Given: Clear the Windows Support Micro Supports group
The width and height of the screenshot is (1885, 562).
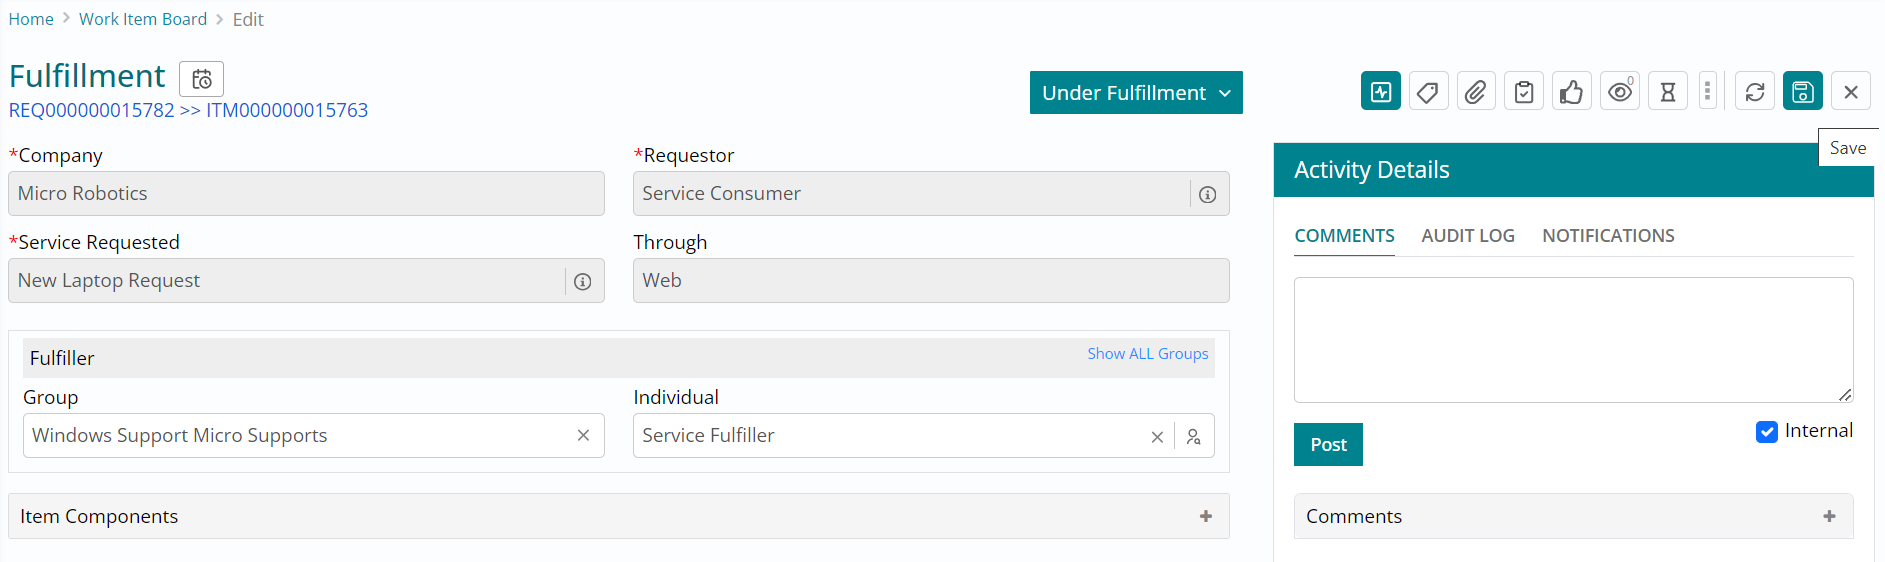Looking at the screenshot, I should (x=583, y=436).
